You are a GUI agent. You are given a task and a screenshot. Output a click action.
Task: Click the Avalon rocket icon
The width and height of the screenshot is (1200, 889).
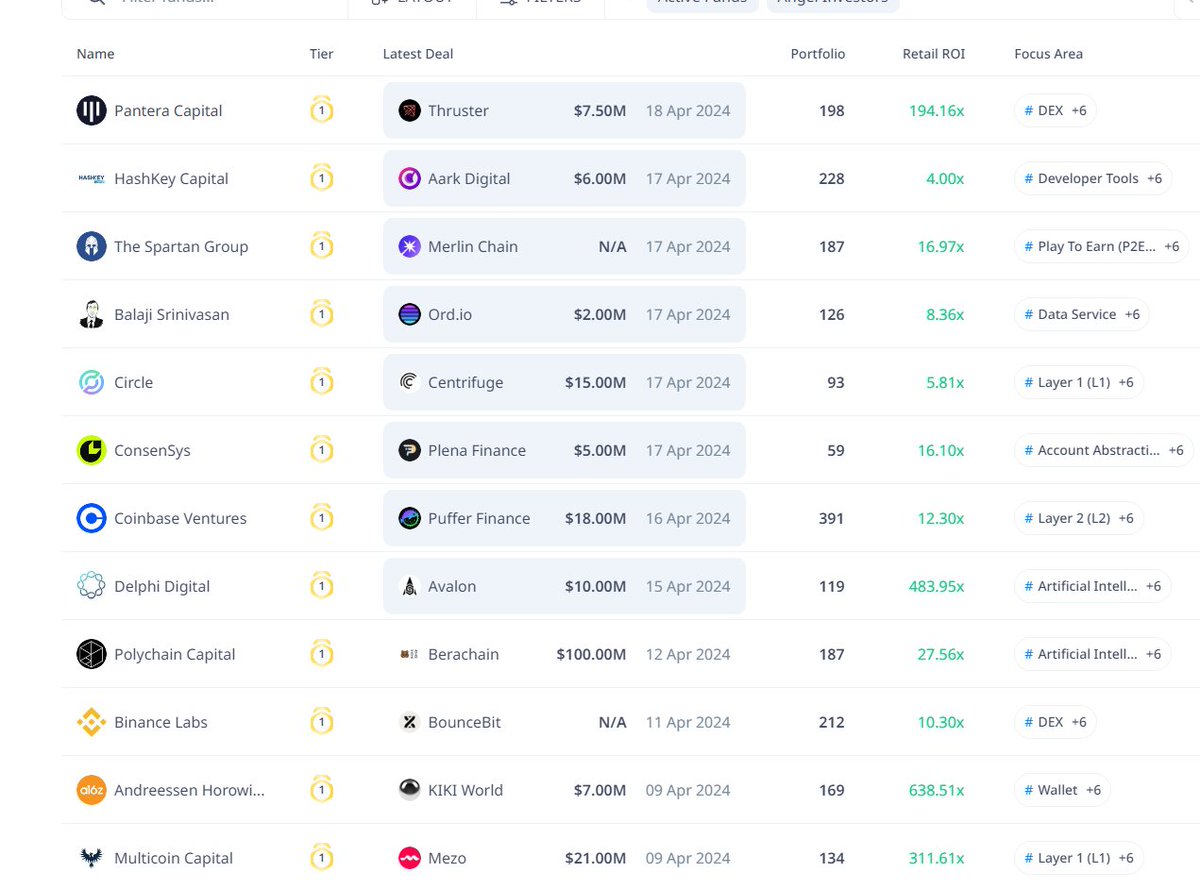tap(409, 587)
